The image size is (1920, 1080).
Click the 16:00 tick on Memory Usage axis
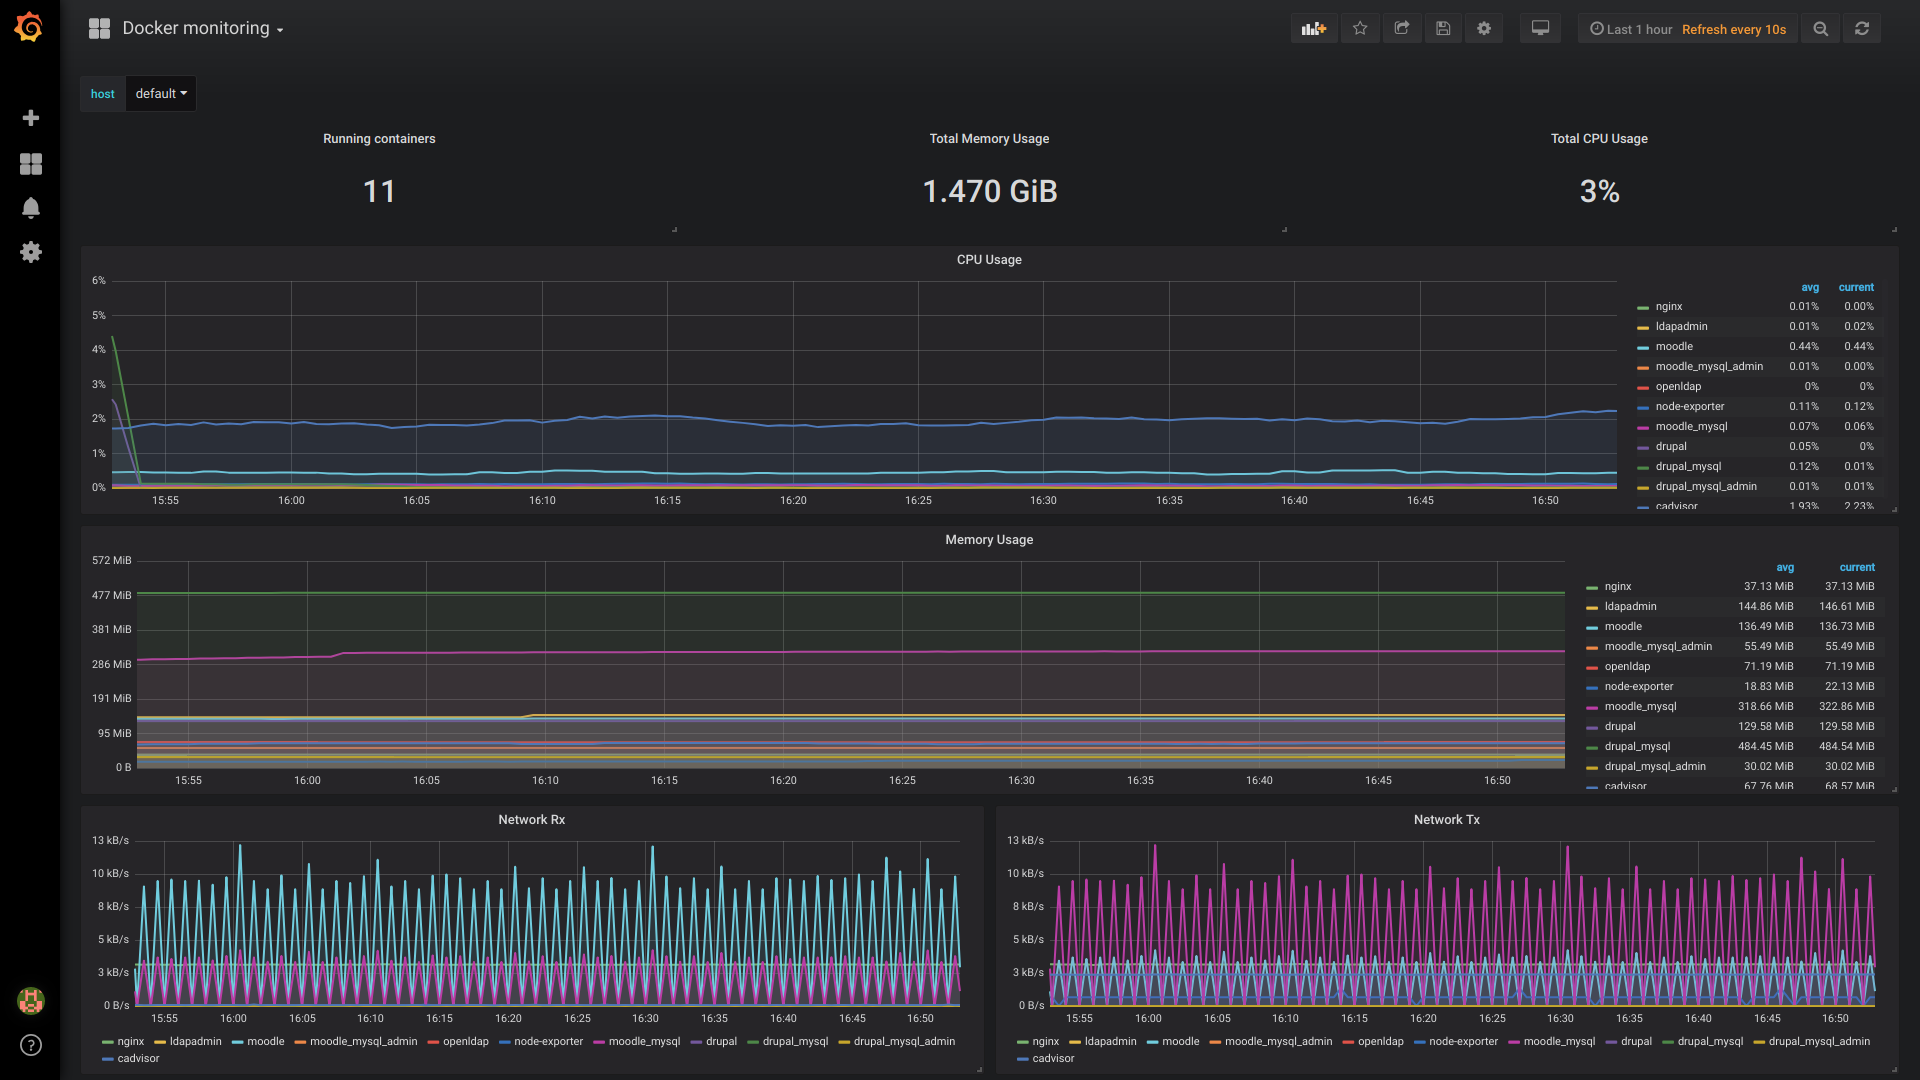click(307, 781)
